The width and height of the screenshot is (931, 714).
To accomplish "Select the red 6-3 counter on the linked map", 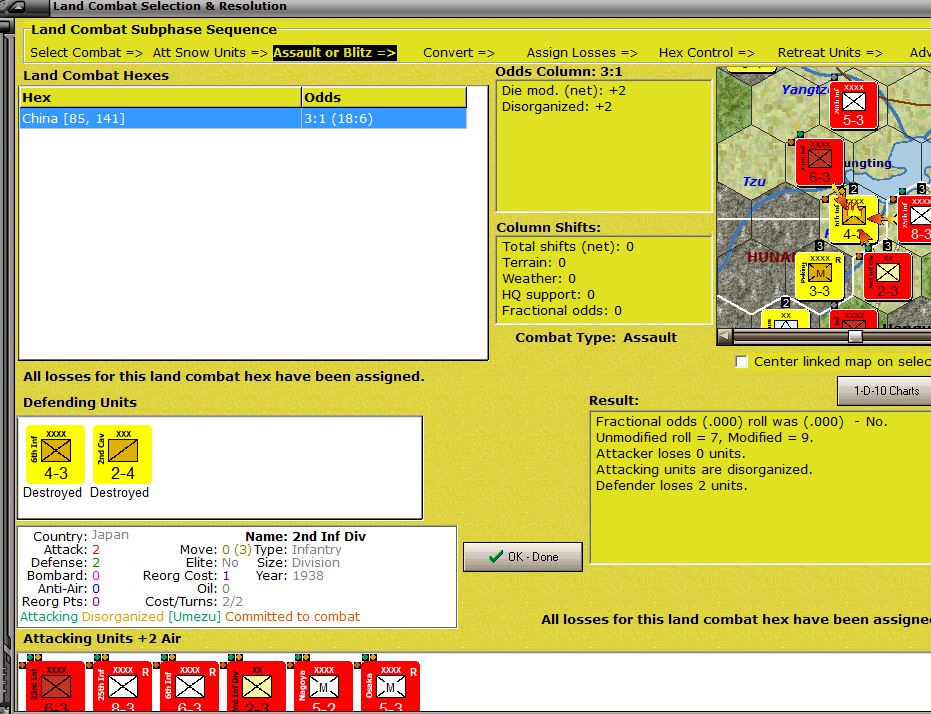I will point(819,162).
